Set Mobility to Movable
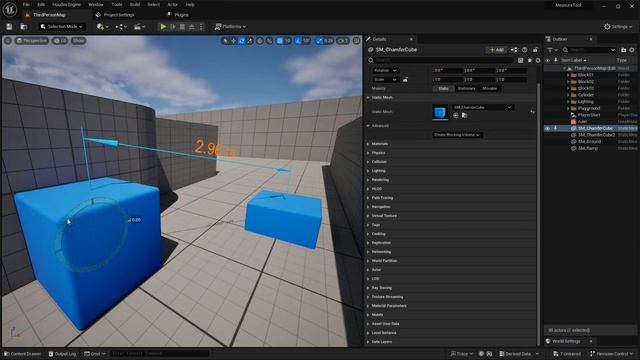 [x=489, y=89]
